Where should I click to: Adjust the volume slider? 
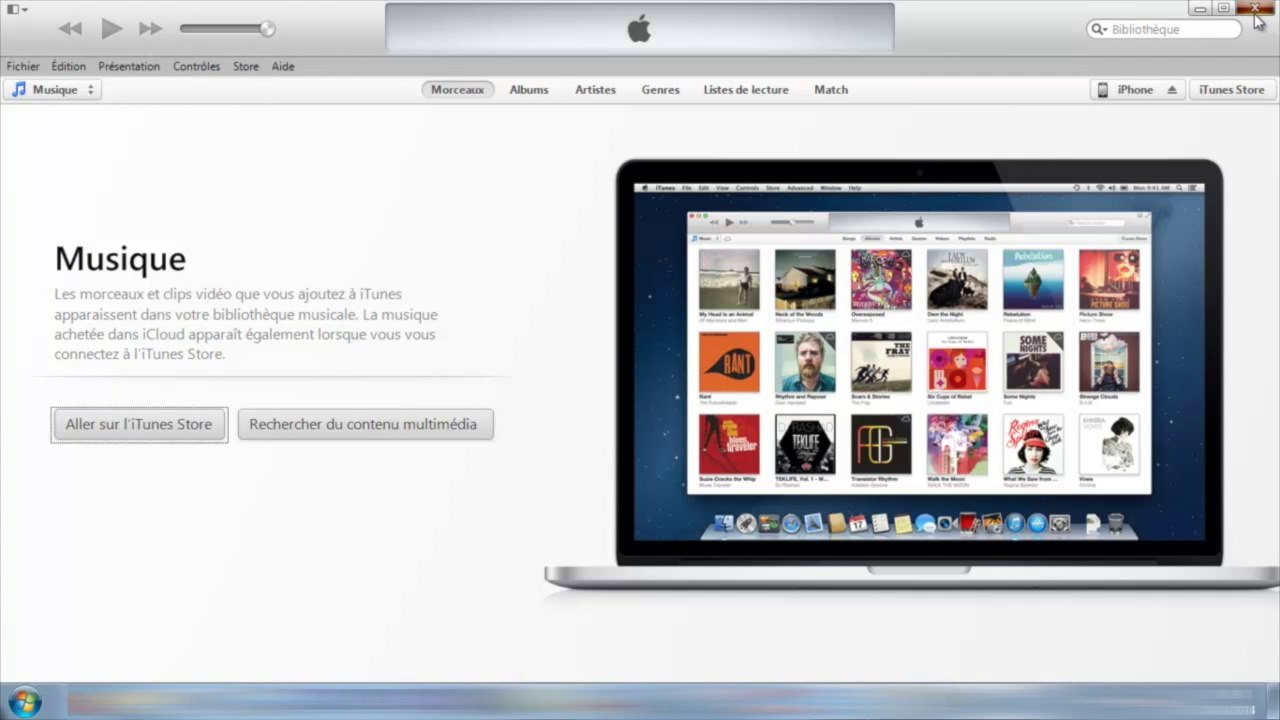coord(227,29)
